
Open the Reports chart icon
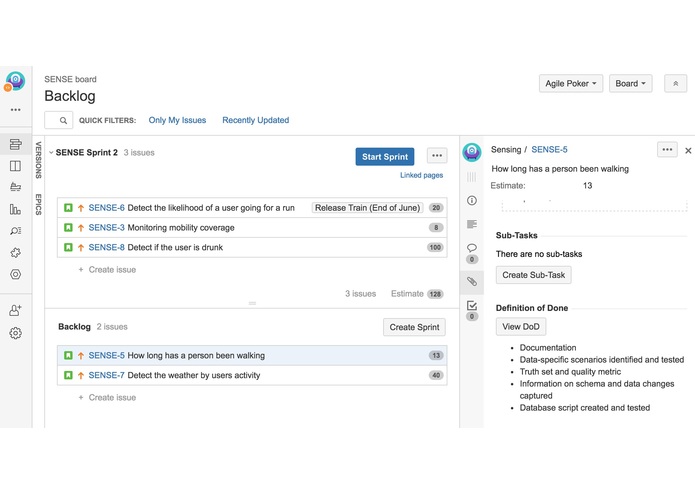(x=16, y=209)
